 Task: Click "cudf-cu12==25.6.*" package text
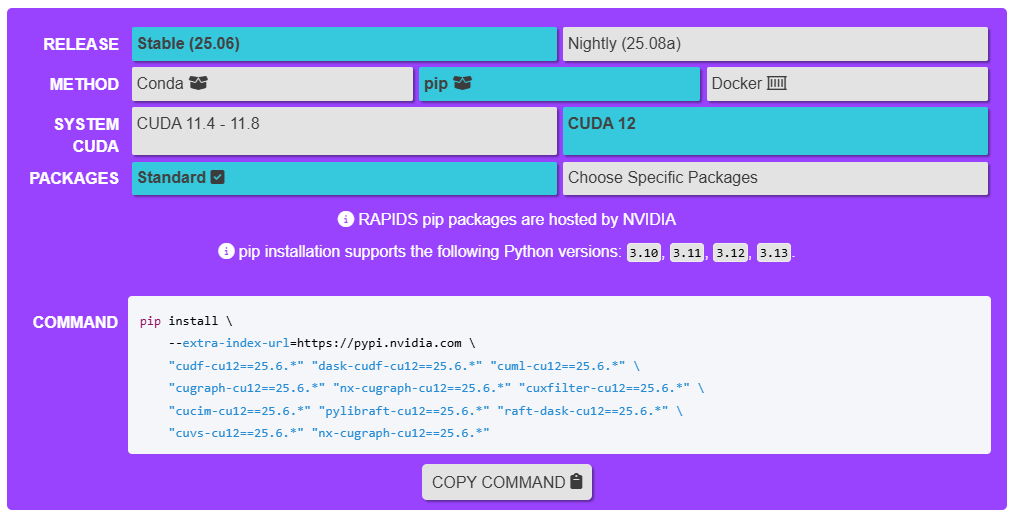point(236,366)
